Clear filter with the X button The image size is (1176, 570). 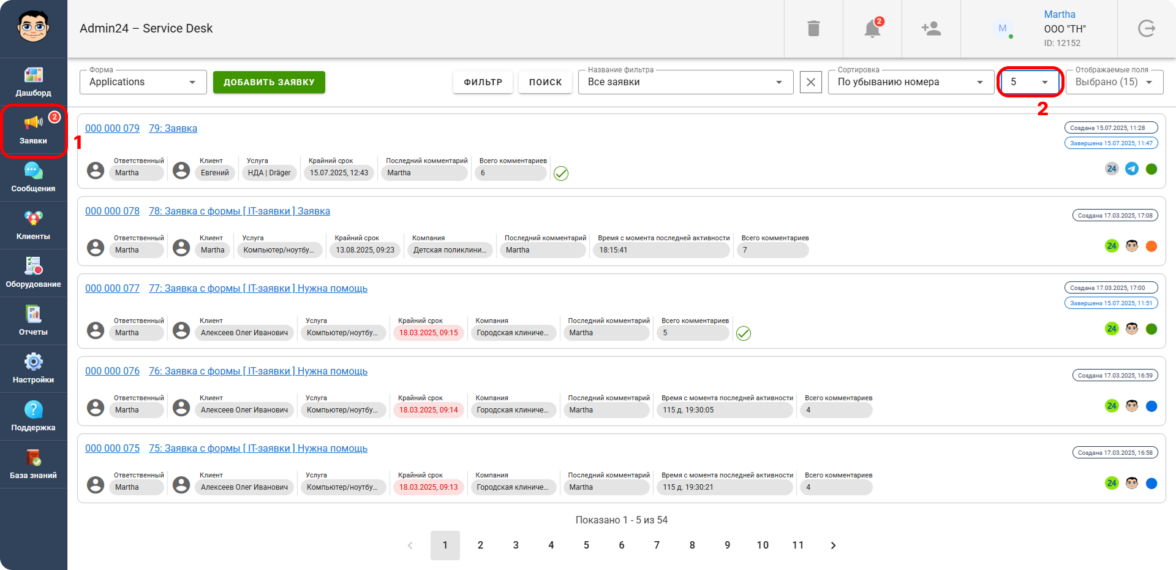point(811,82)
